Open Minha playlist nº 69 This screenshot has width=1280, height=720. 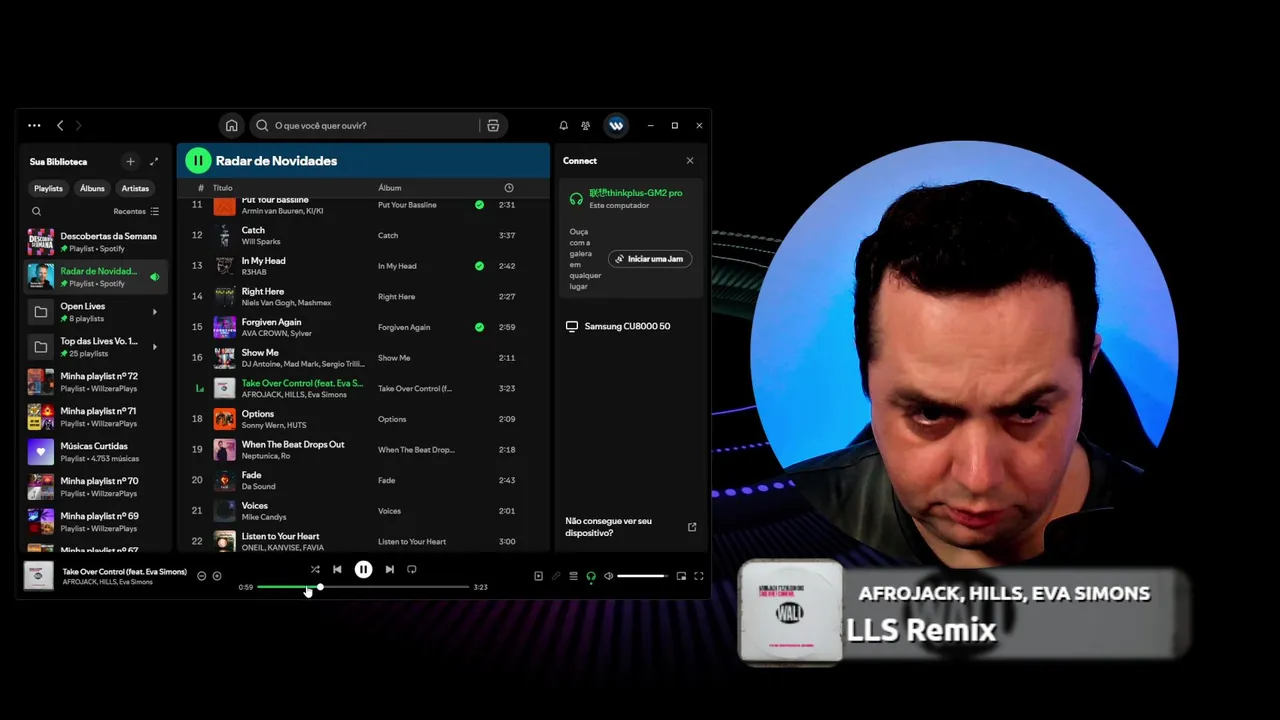(x=96, y=522)
